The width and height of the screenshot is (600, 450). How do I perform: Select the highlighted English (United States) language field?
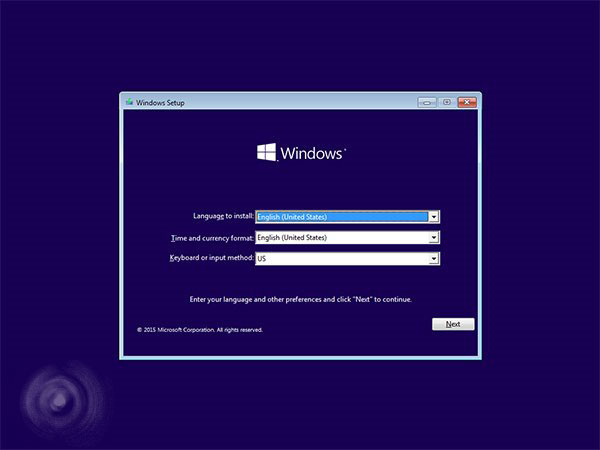point(342,217)
